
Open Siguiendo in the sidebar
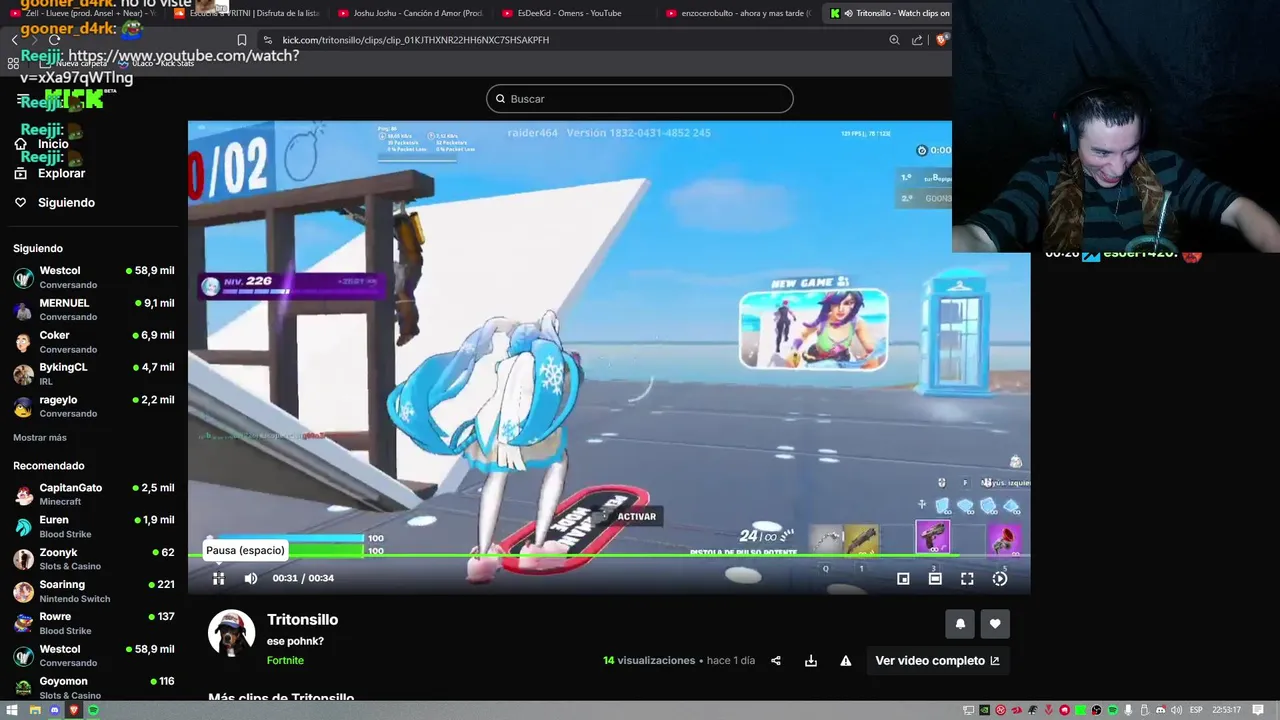[x=54, y=202]
